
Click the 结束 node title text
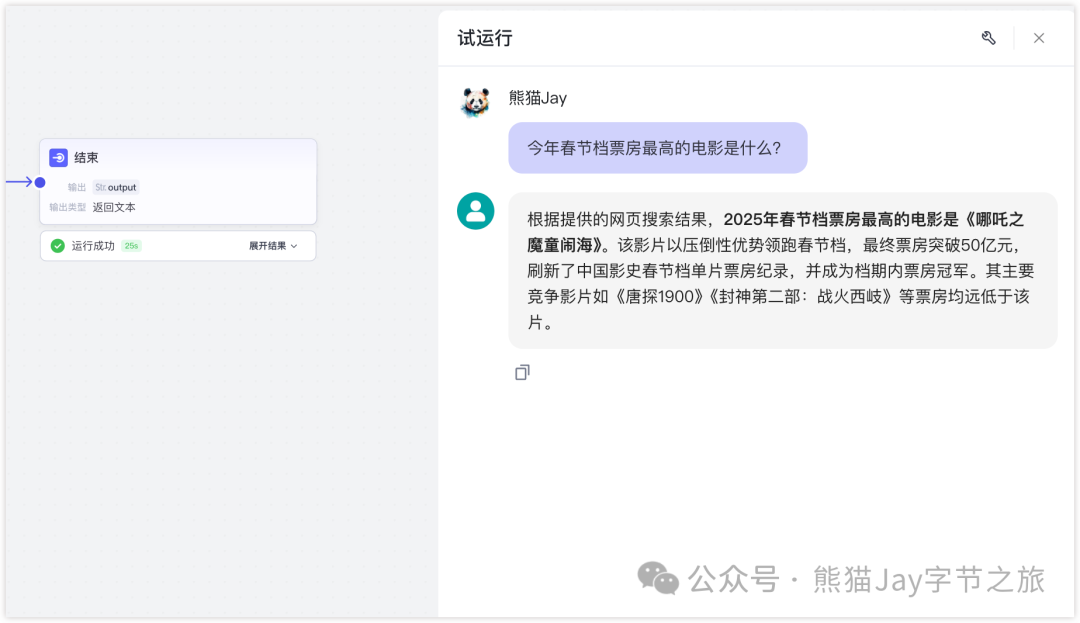point(86,158)
